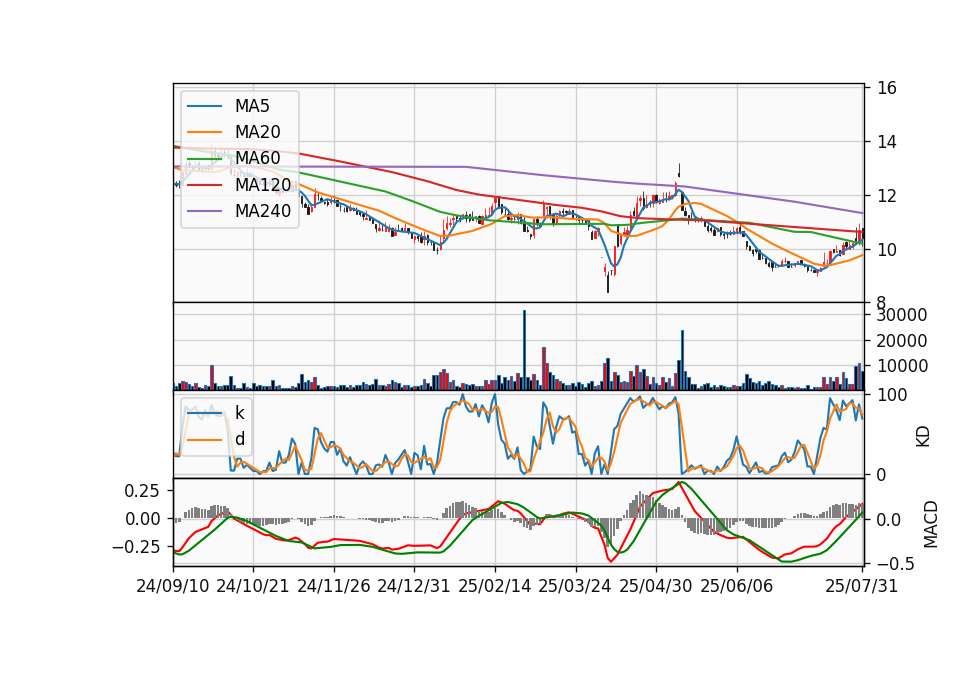The height and width of the screenshot is (690, 960).
Task: Click the second-tallest volume bar near 25/04/30
Action: click(682, 360)
